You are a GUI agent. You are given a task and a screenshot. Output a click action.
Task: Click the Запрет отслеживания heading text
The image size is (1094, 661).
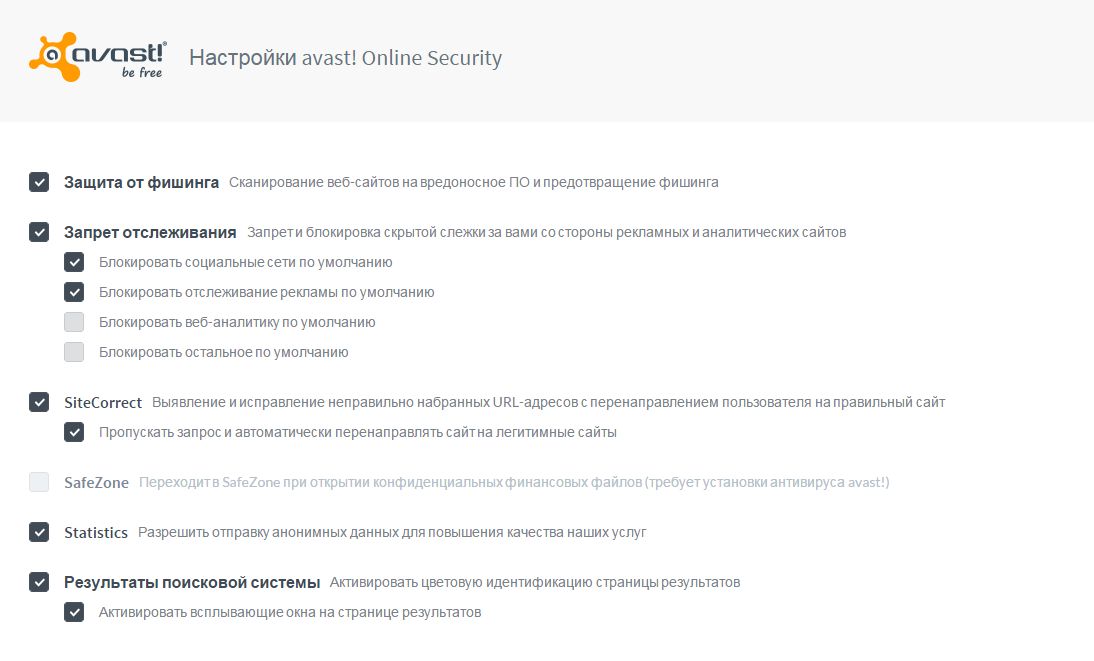[x=150, y=232]
